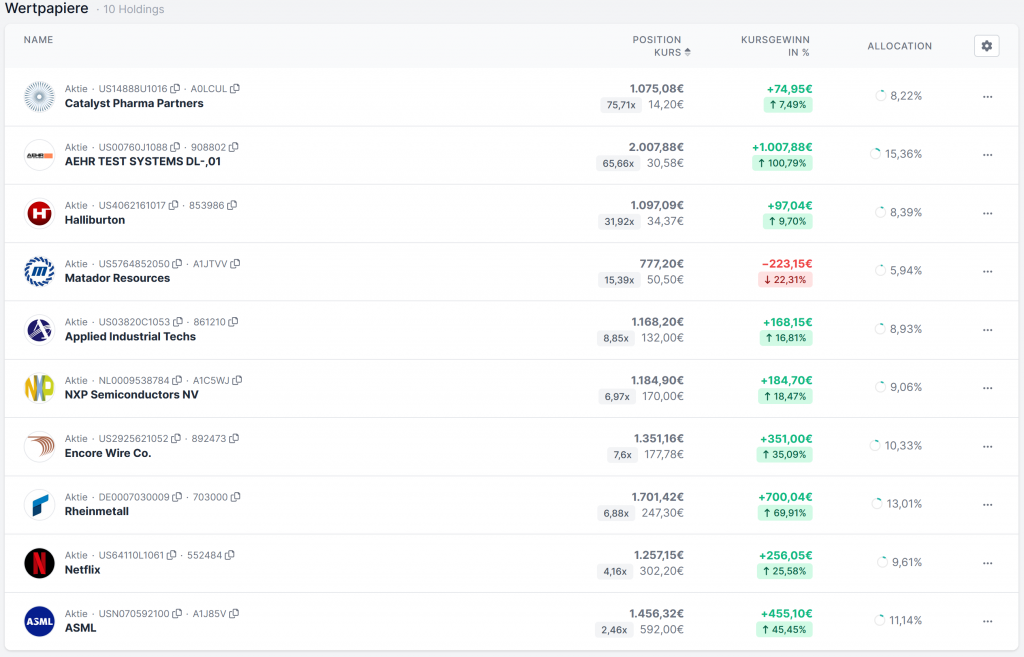Click the Halliburton company logo
The image size is (1024, 657).
tap(39, 213)
